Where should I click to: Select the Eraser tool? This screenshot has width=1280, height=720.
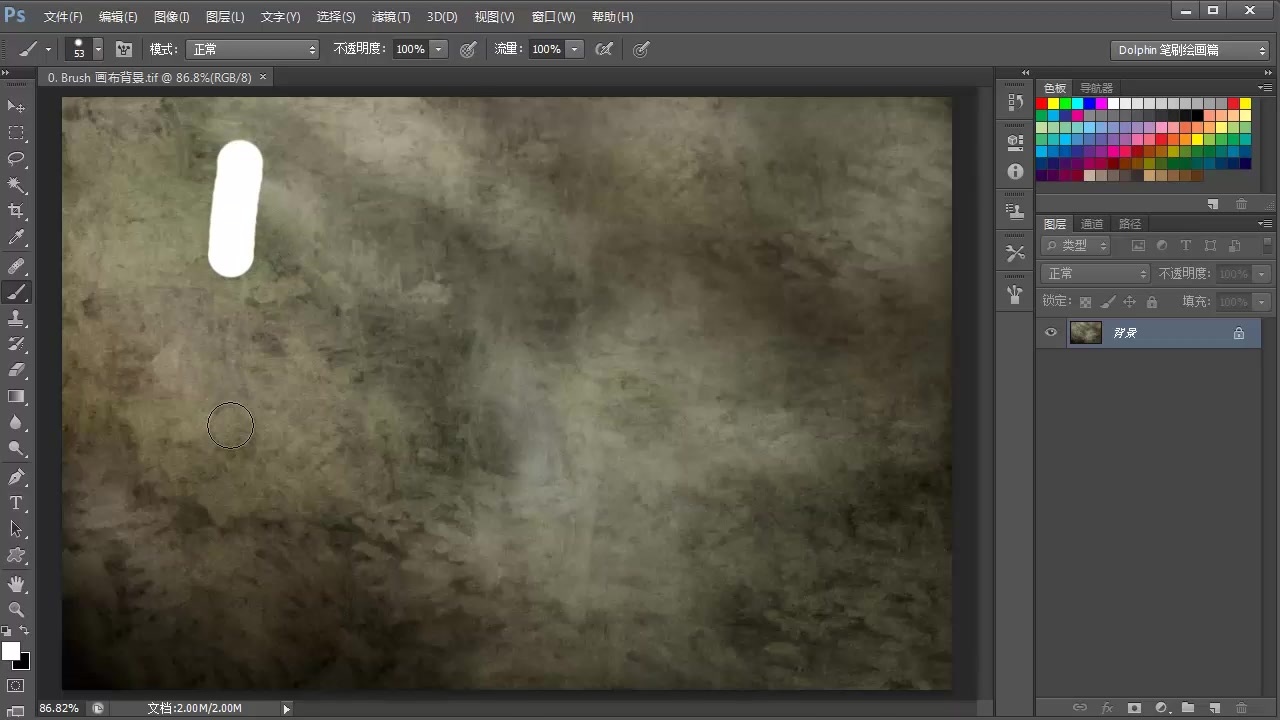[x=17, y=371]
